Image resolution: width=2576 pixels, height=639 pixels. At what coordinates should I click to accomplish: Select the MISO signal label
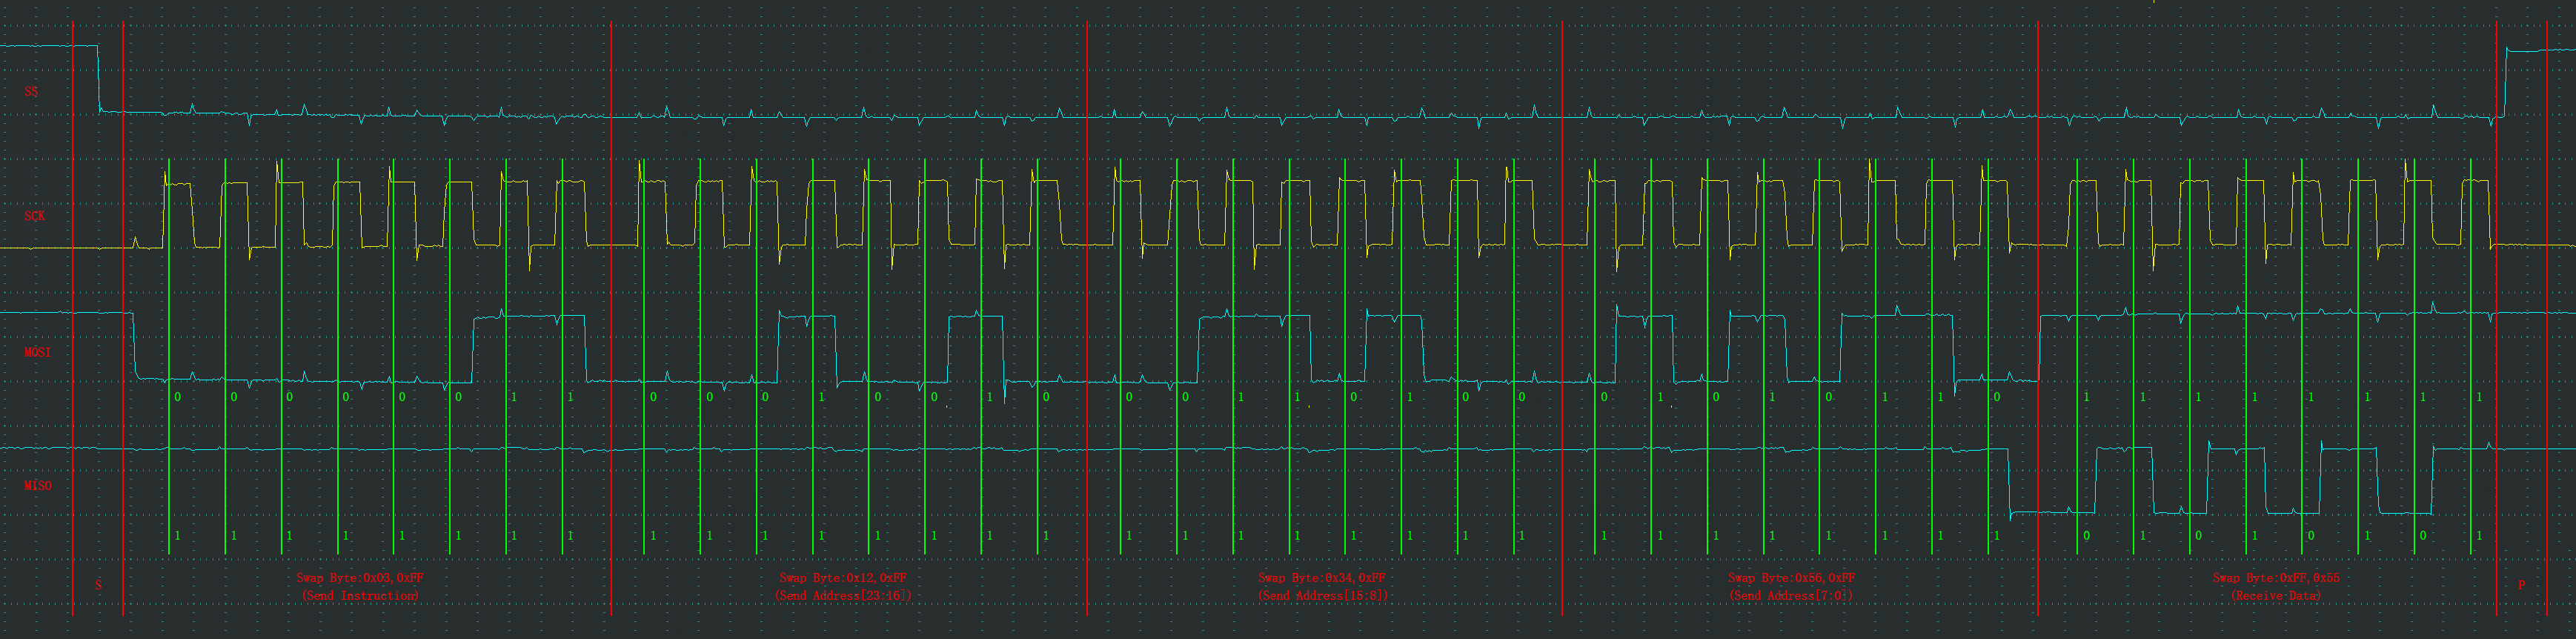coord(37,485)
